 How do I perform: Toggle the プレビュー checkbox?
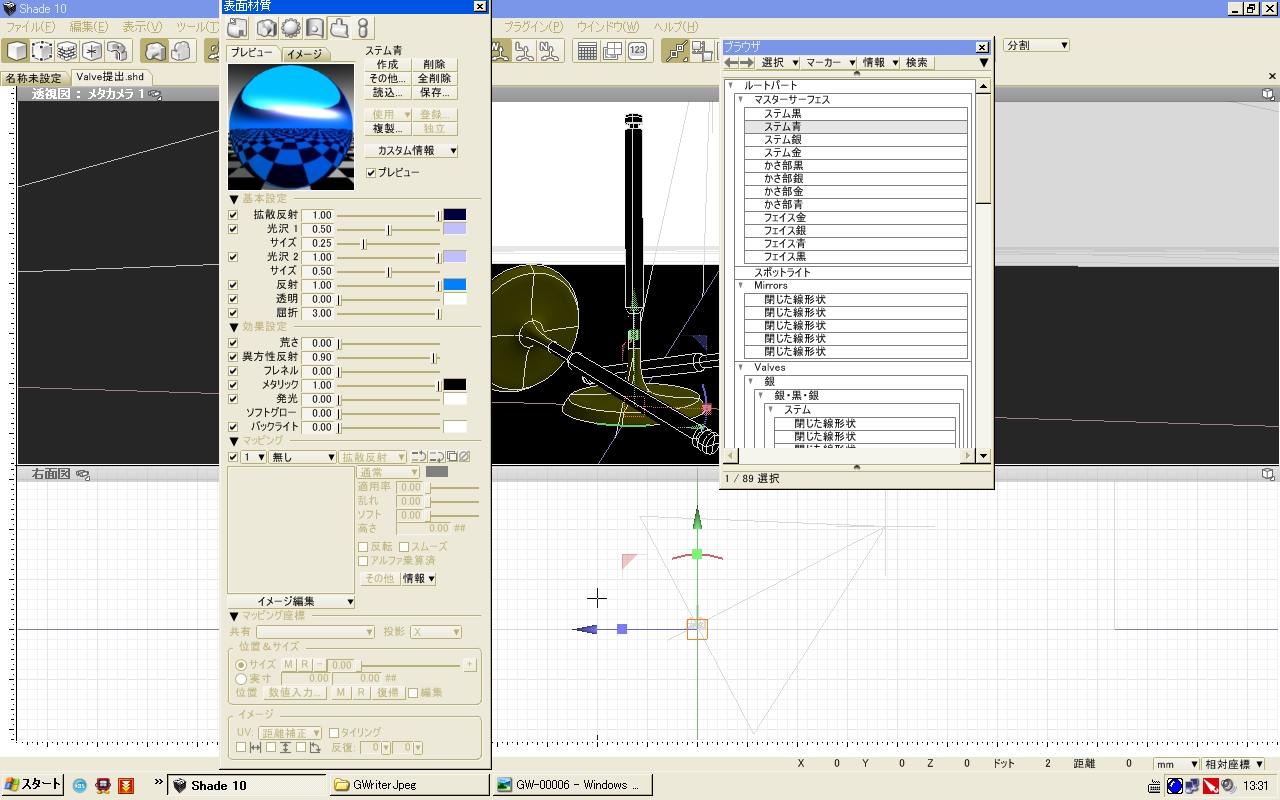(x=372, y=173)
